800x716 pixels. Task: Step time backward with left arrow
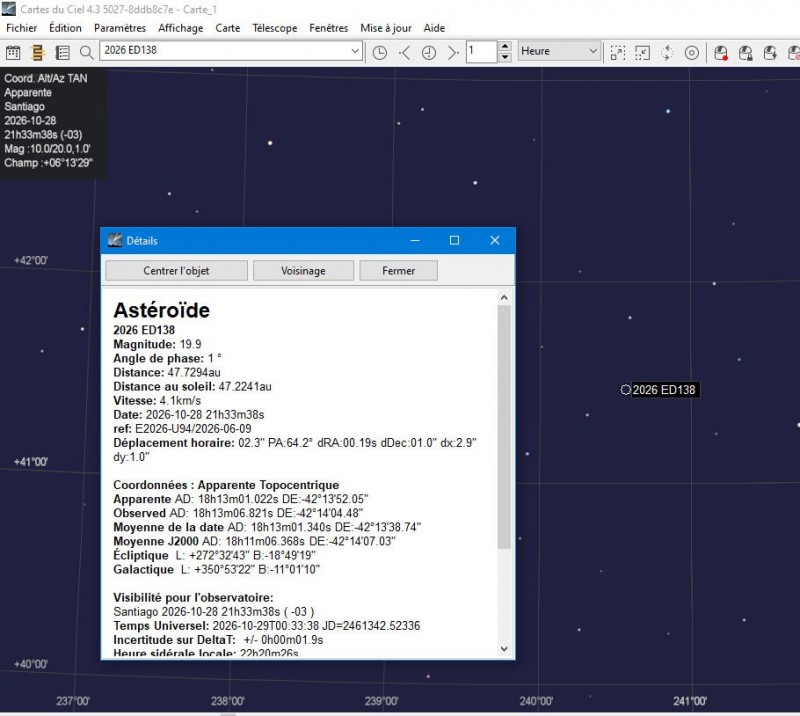[x=404, y=52]
